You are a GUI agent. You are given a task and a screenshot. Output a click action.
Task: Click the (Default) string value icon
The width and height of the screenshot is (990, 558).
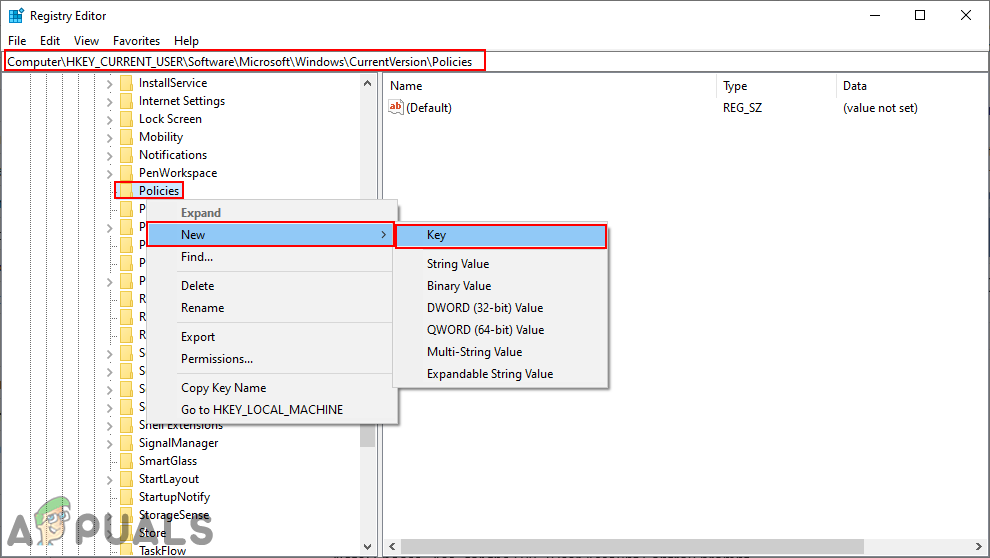396,107
